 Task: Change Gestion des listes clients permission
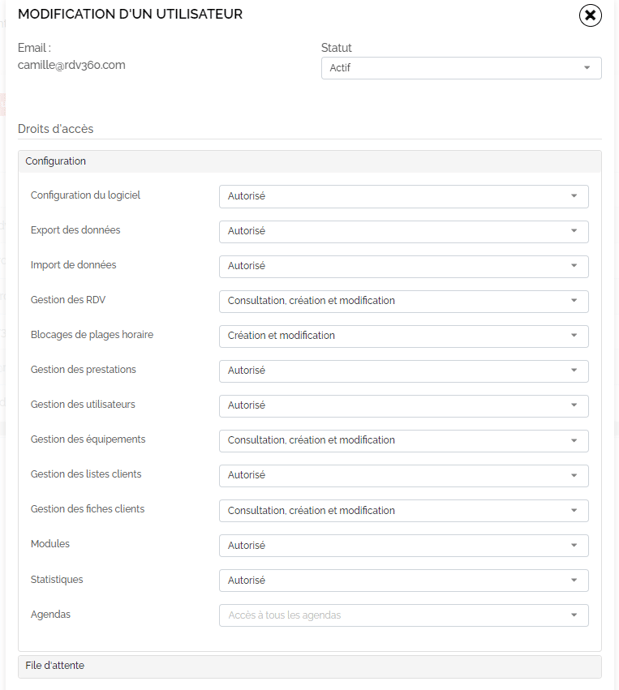(403, 476)
